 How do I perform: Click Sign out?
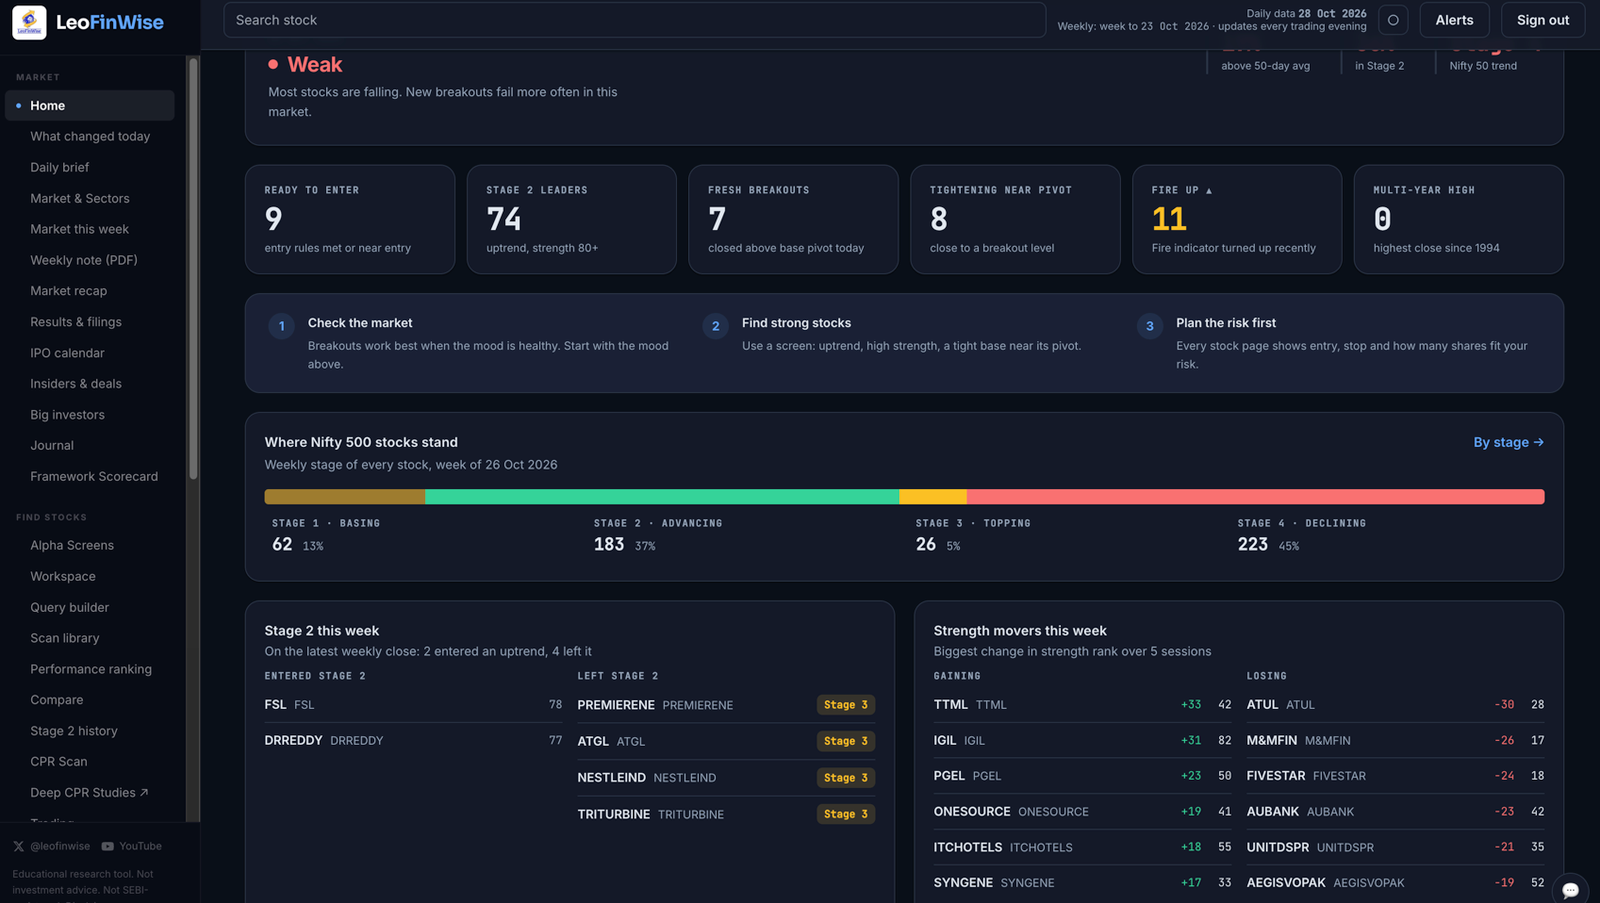pyautogui.click(x=1542, y=20)
